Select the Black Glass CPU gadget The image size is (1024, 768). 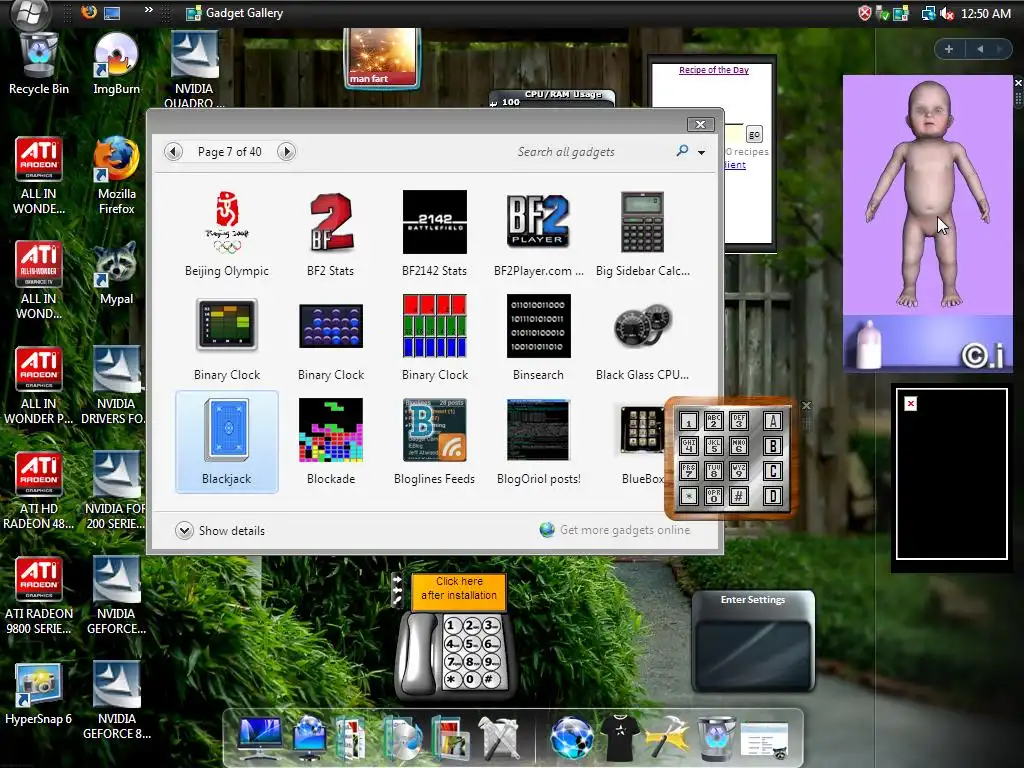pos(643,338)
